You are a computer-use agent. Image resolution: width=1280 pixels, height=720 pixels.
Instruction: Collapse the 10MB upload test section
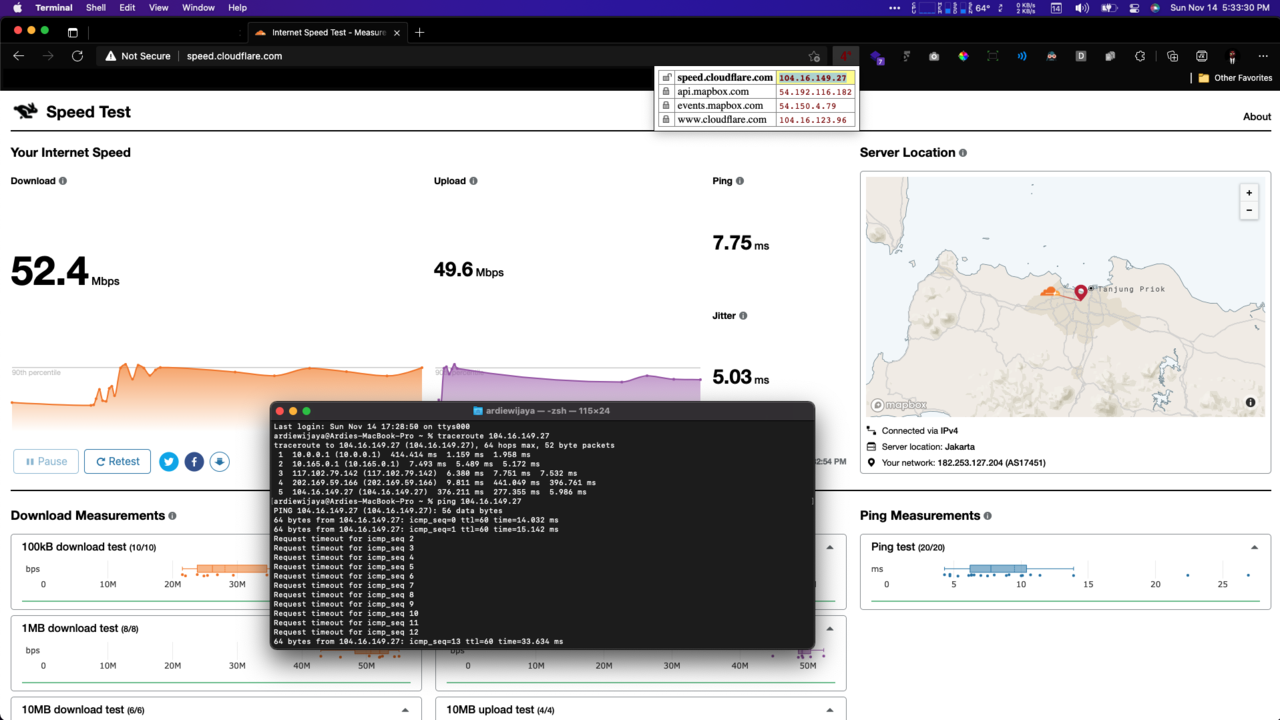[830, 710]
